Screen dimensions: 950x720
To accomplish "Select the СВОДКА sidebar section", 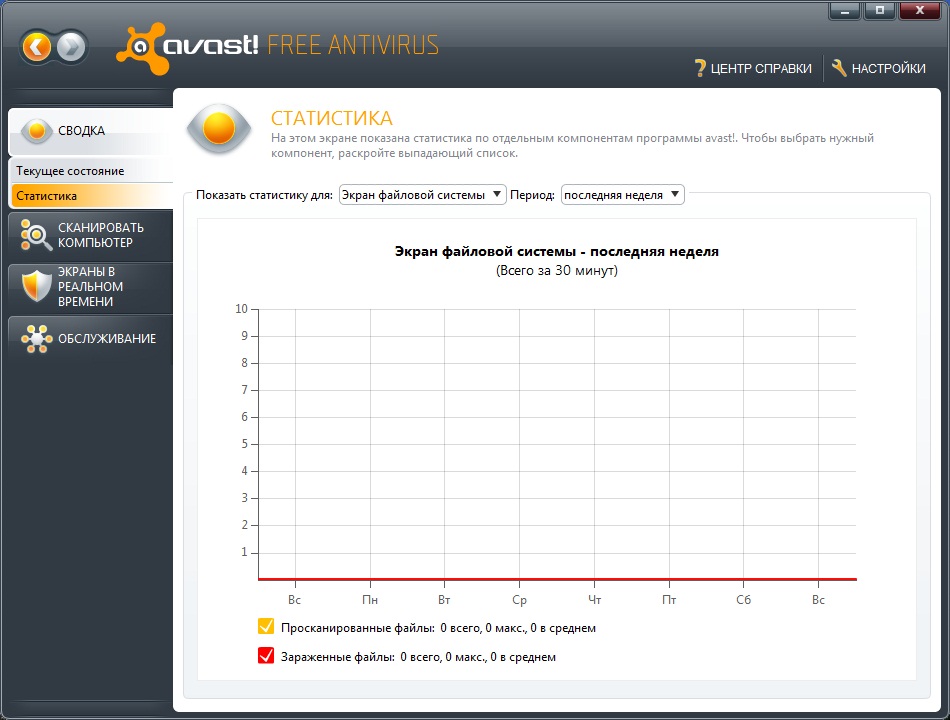I will point(91,131).
